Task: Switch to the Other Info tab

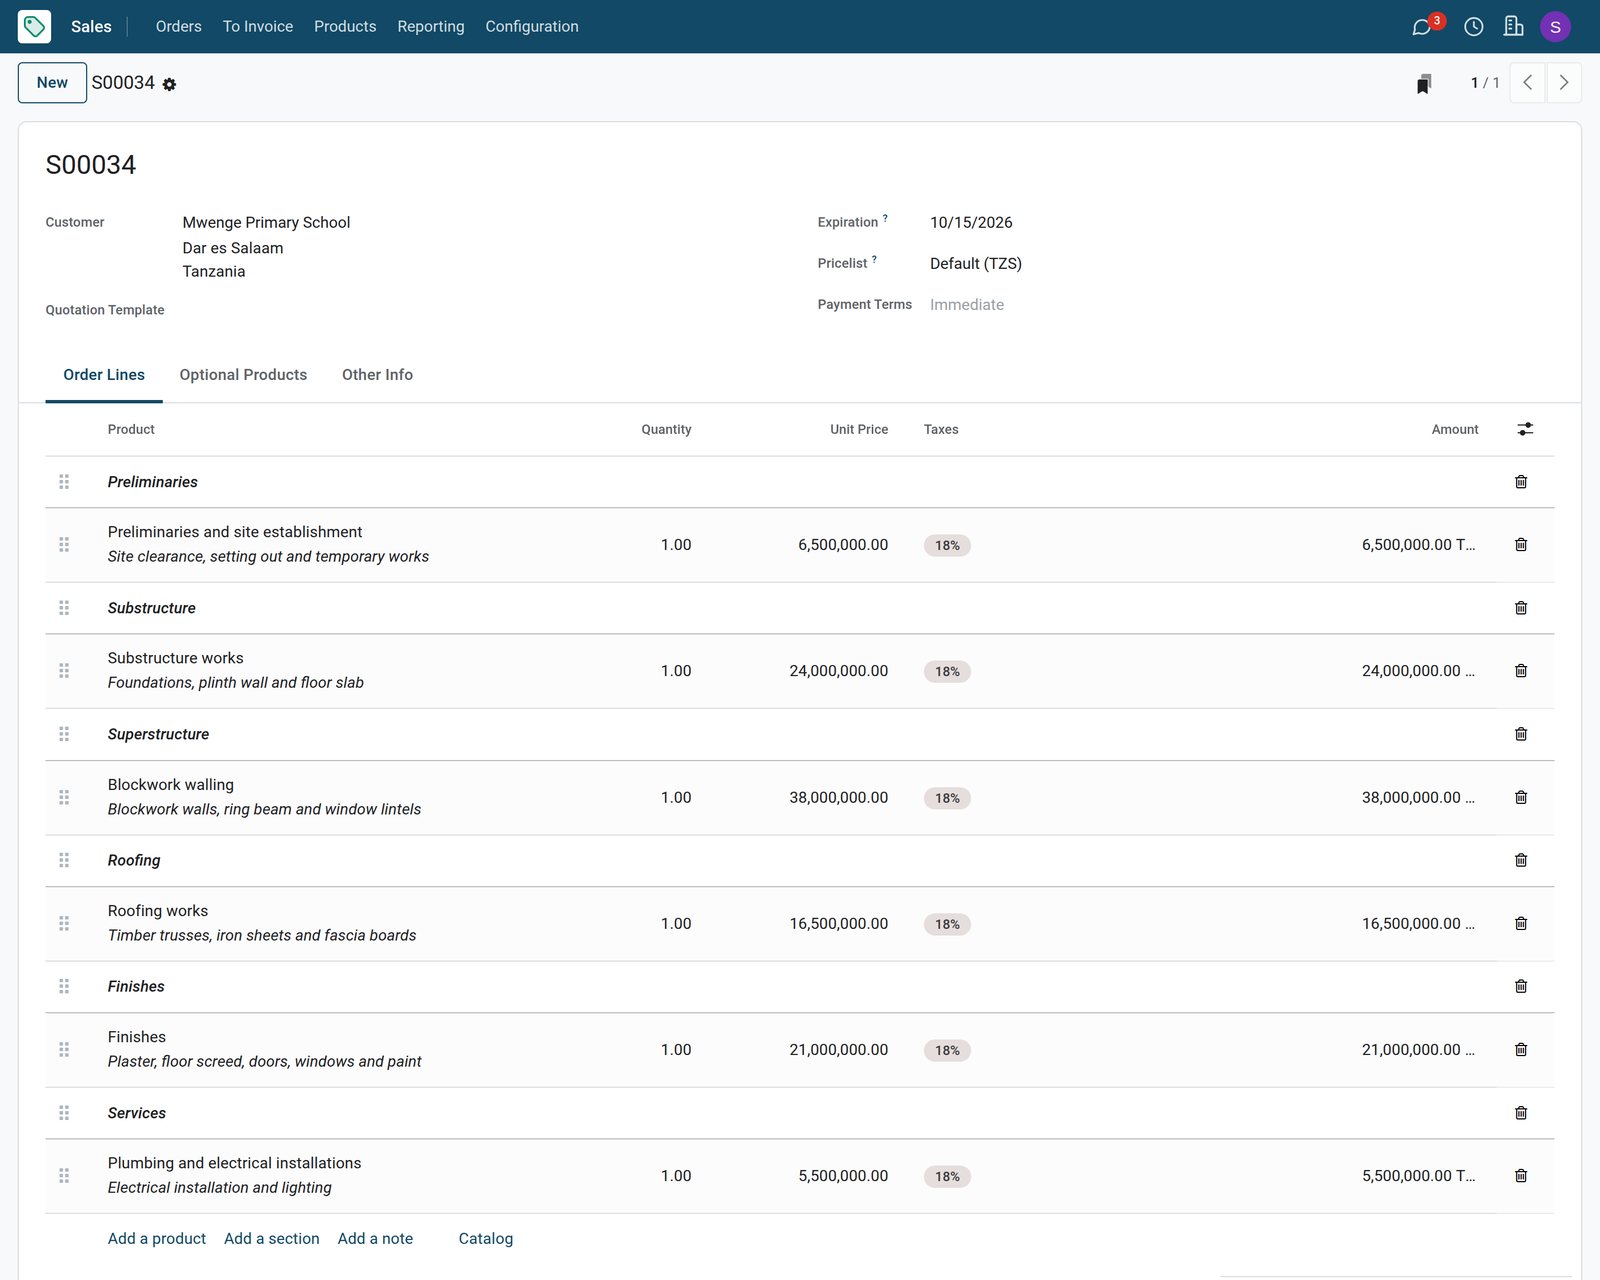Action: tap(377, 375)
